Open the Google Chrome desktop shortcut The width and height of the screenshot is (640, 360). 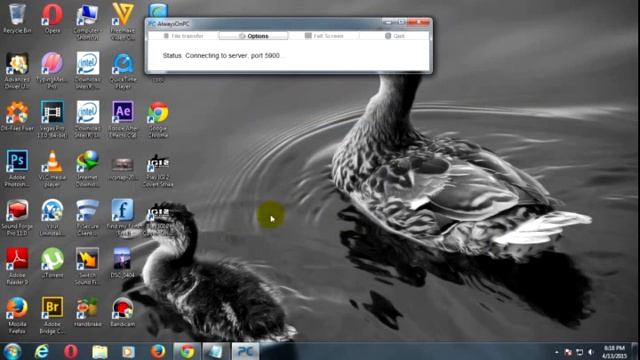coord(158,120)
